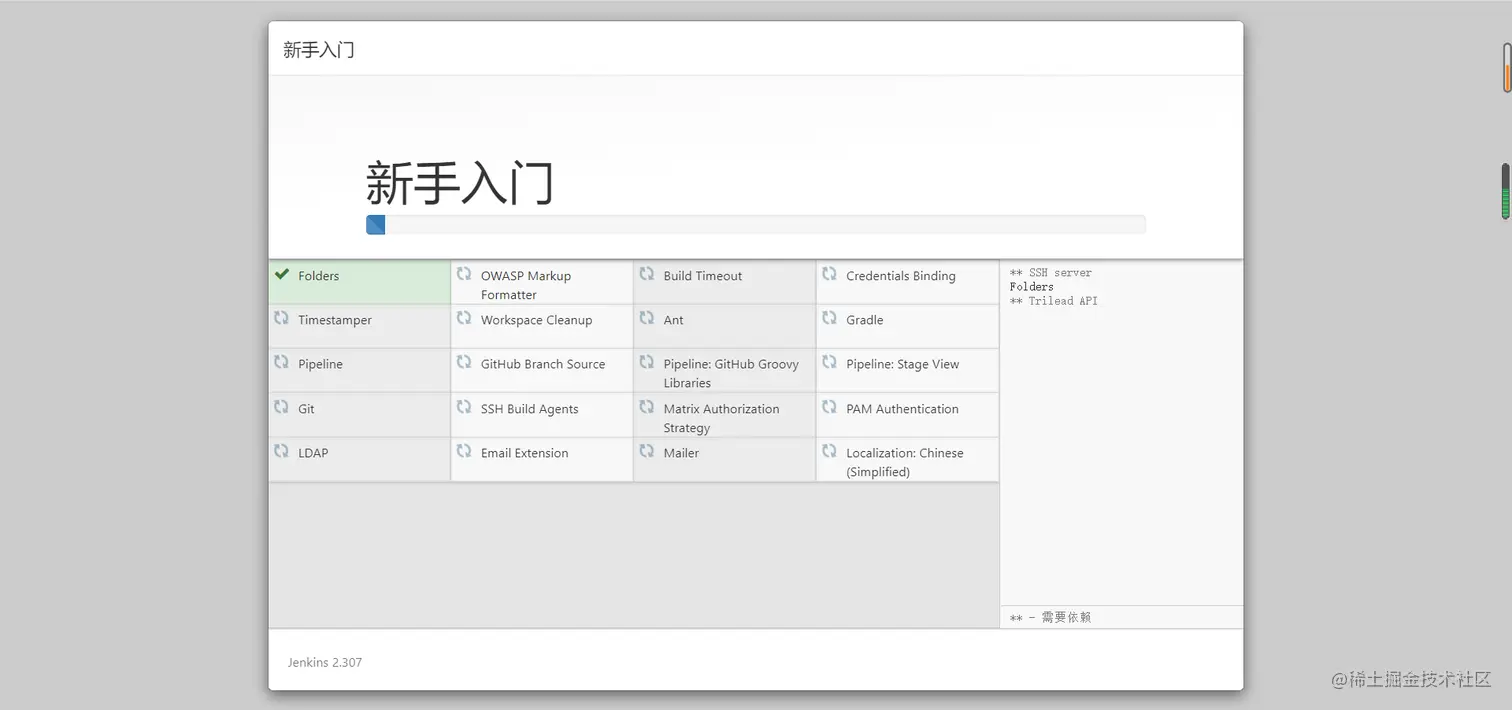Click the pending spinner icon beside Mailer
1512x710 pixels.
(647, 451)
